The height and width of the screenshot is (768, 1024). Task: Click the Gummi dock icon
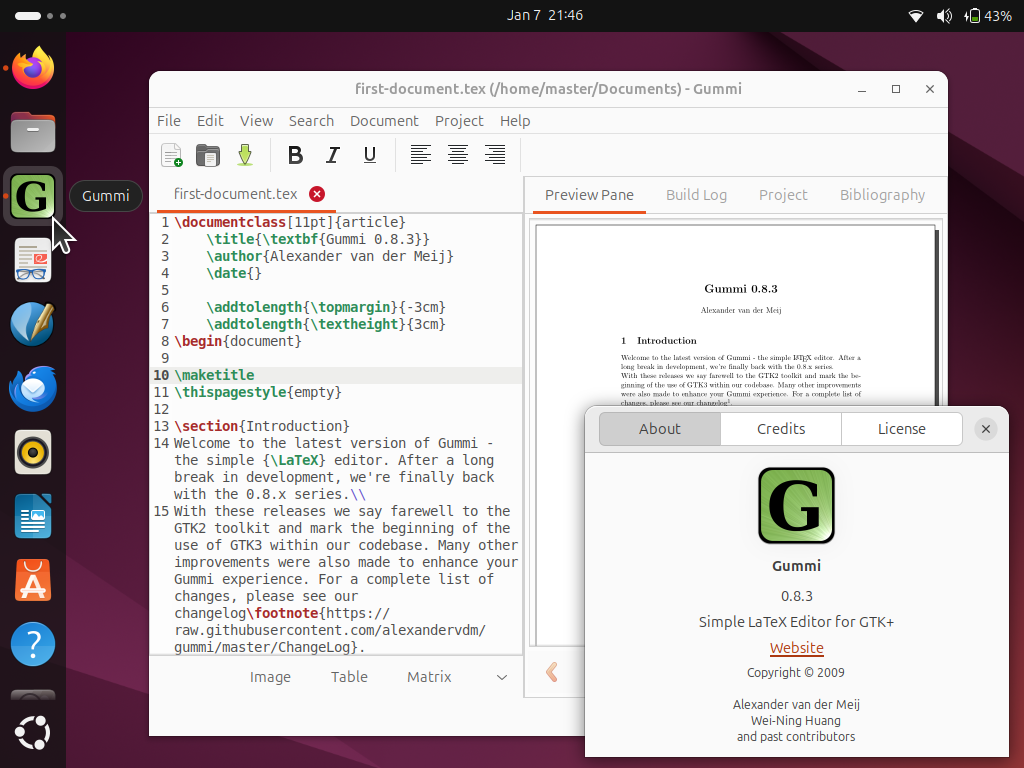click(33, 196)
